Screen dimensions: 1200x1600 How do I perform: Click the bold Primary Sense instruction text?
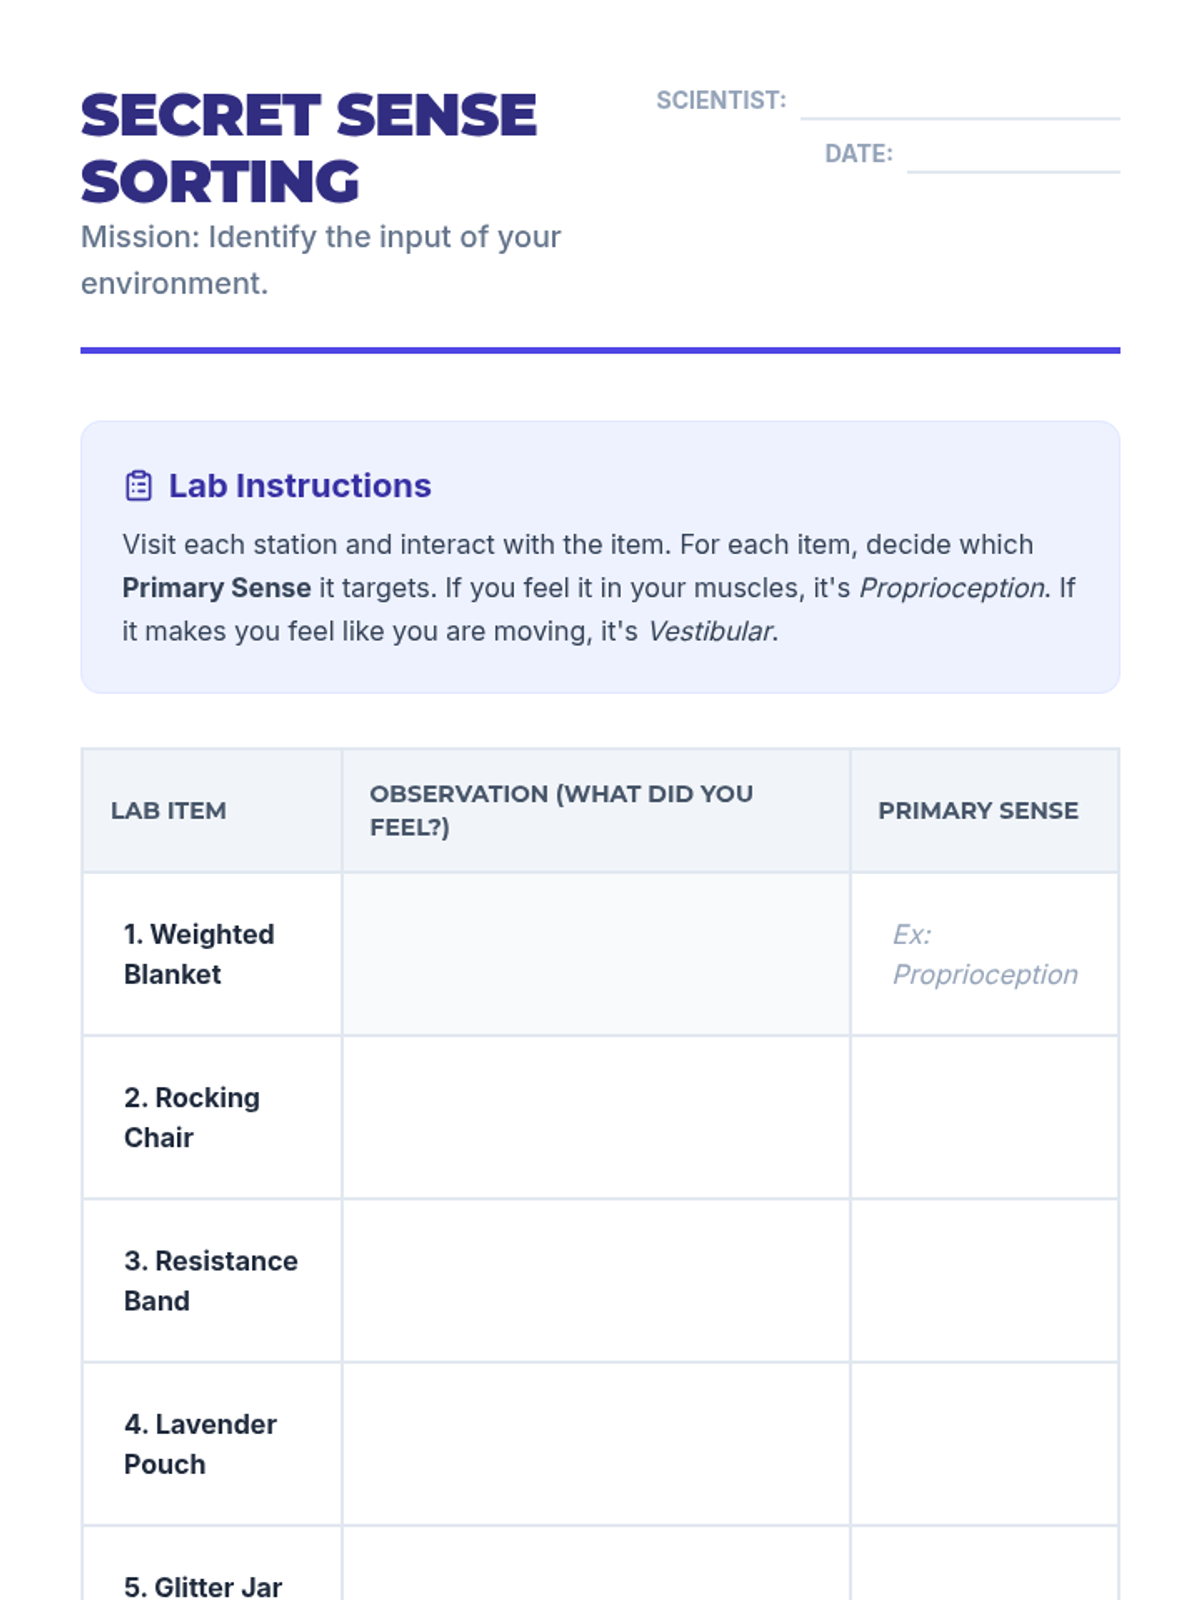(216, 588)
